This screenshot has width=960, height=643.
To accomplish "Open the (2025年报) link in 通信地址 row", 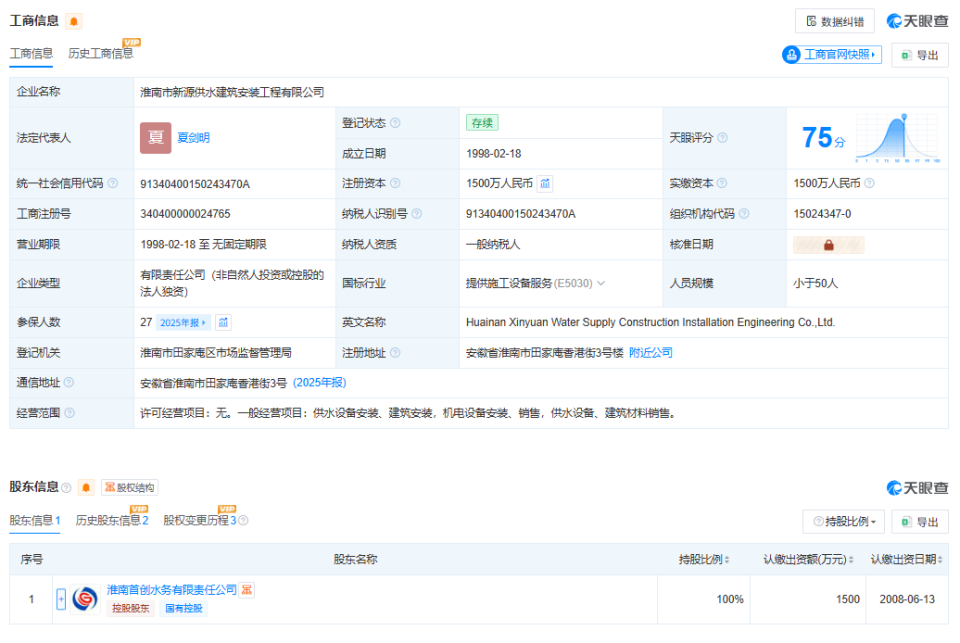I will [320, 383].
